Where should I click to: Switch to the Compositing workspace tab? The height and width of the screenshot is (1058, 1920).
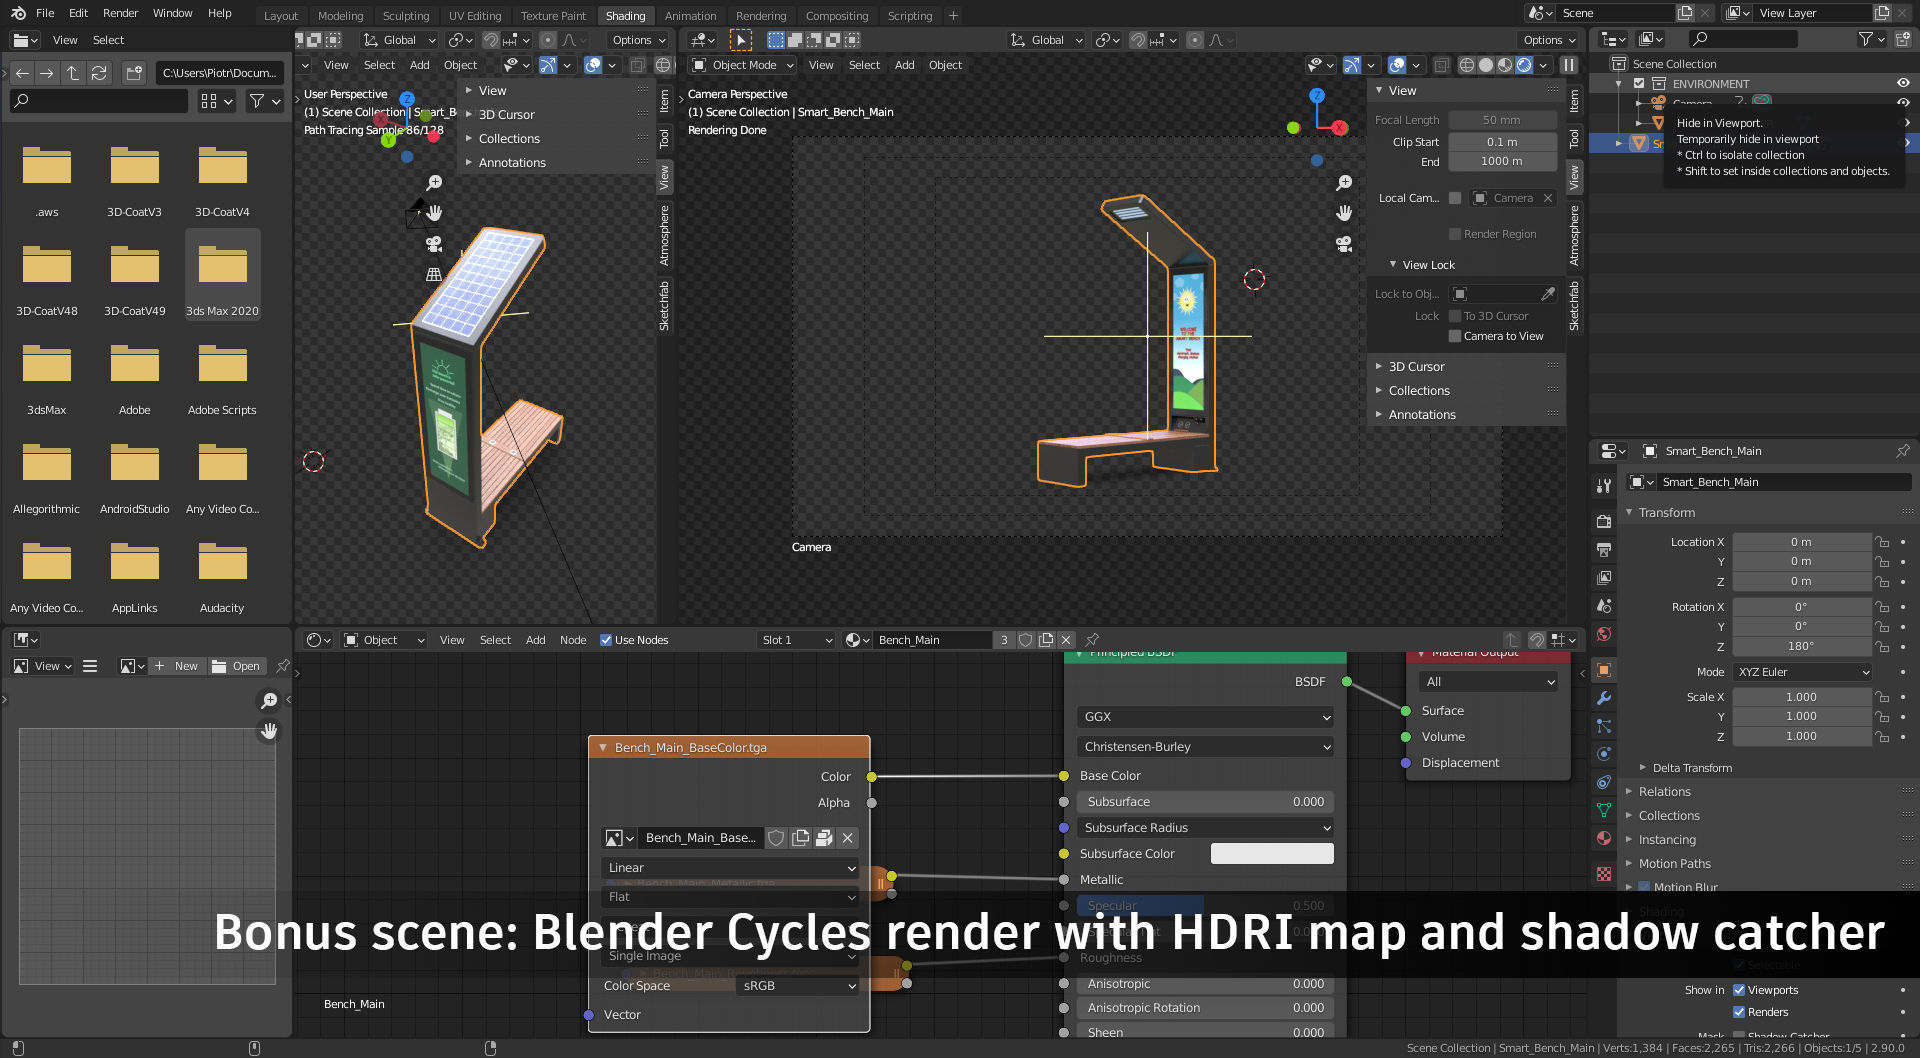click(837, 16)
